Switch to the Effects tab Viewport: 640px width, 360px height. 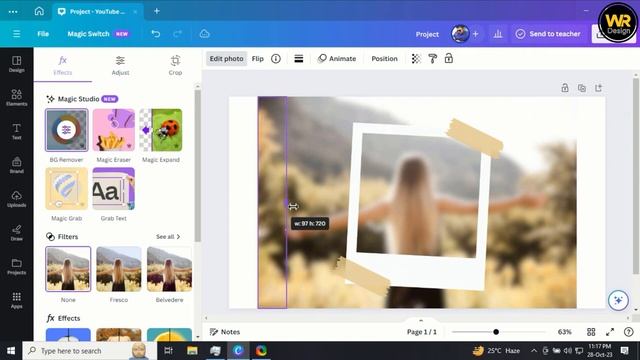coord(62,65)
